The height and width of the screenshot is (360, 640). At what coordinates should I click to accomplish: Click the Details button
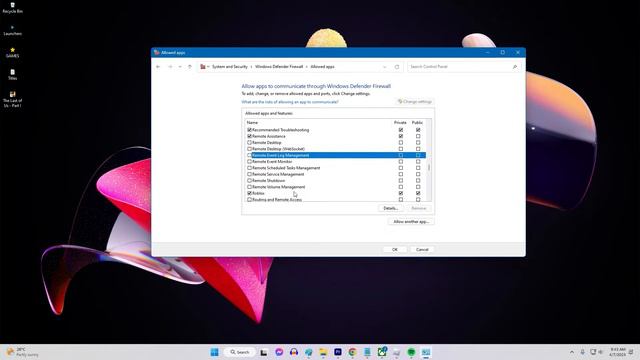pyautogui.click(x=391, y=208)
